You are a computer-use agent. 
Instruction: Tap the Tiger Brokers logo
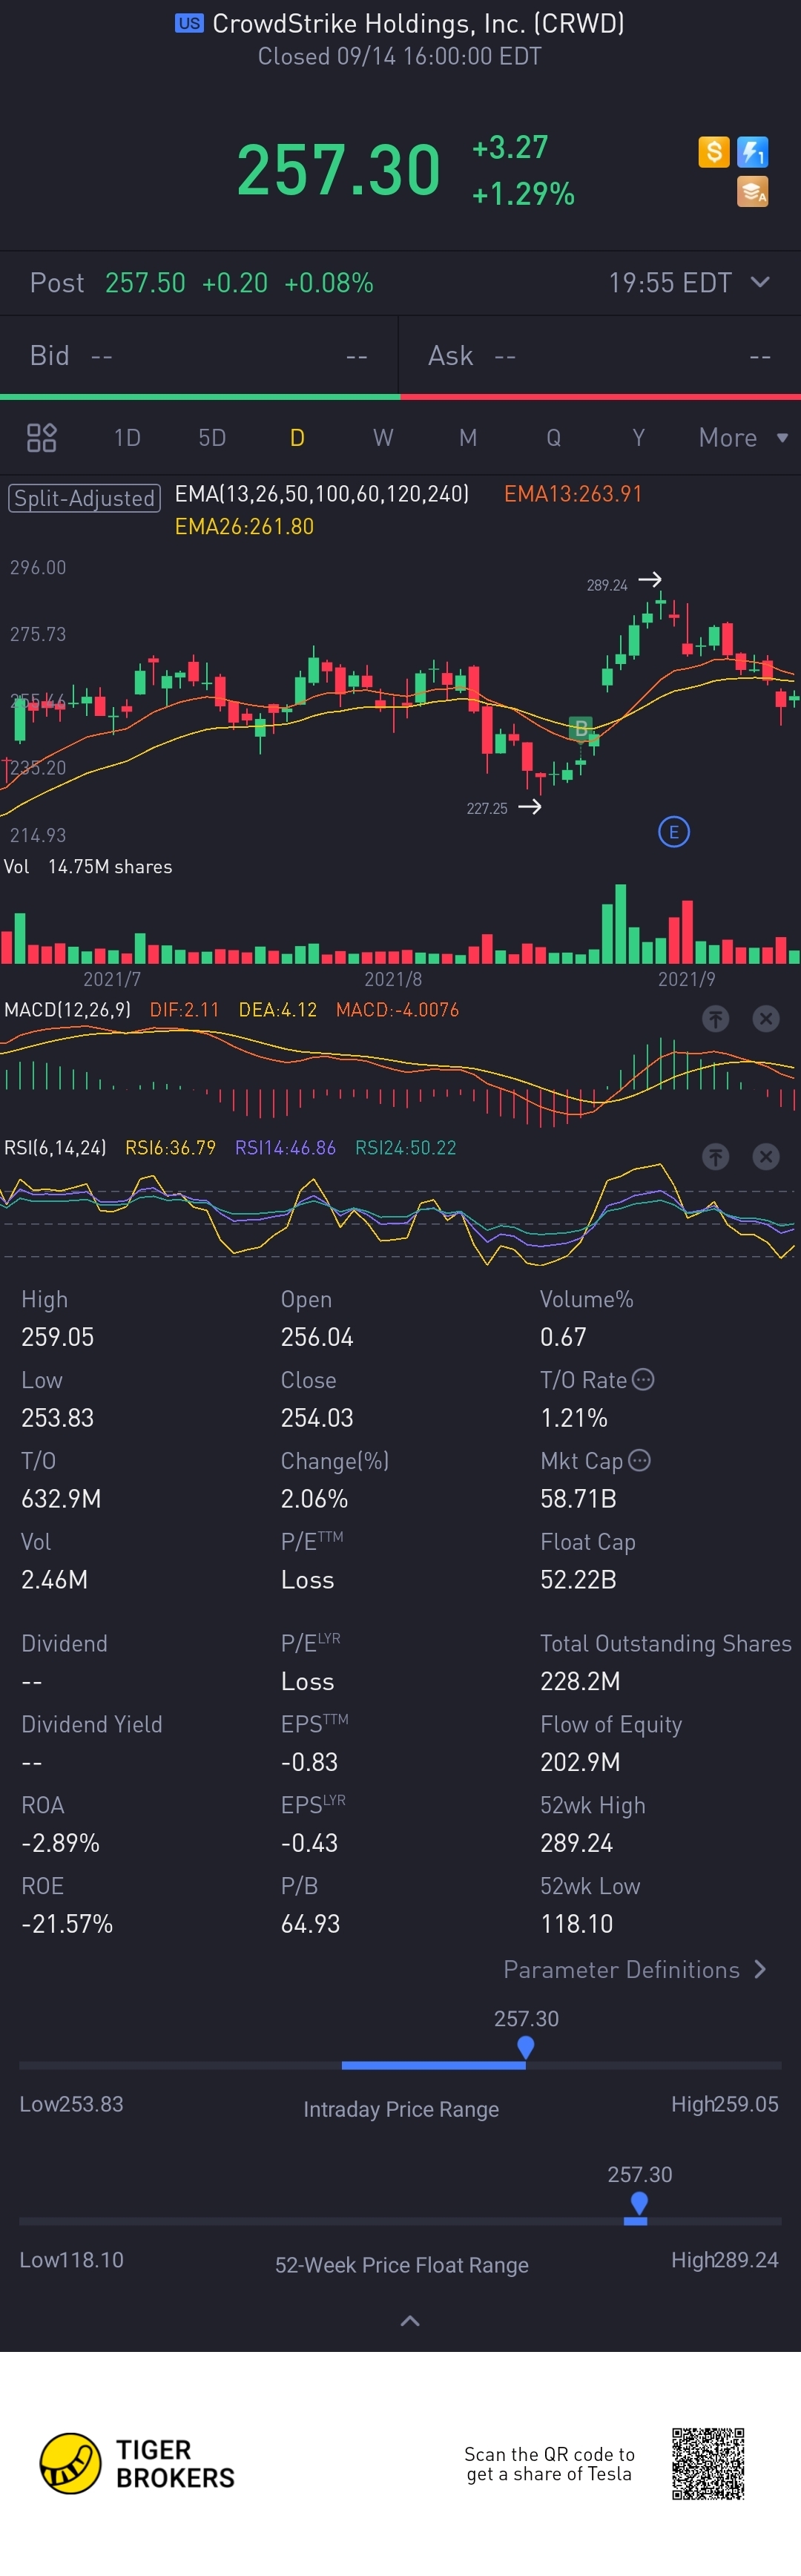137,2463
